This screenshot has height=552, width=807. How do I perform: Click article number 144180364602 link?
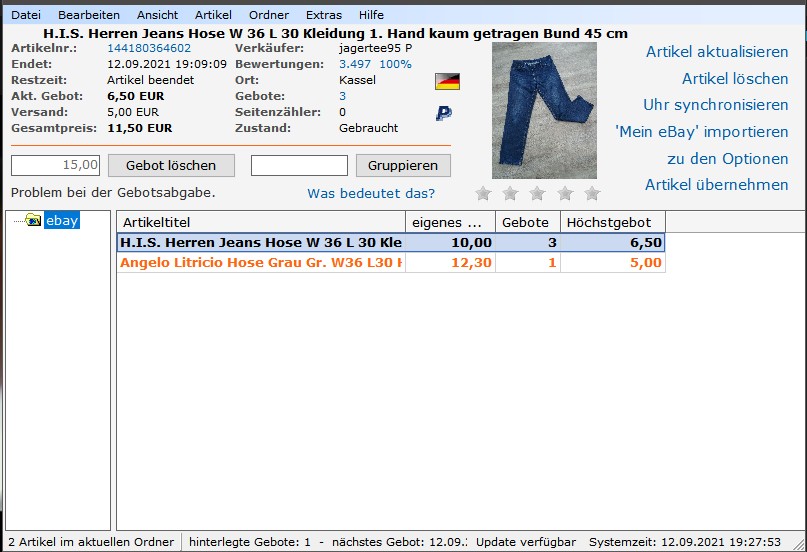(x=149, y=48)
